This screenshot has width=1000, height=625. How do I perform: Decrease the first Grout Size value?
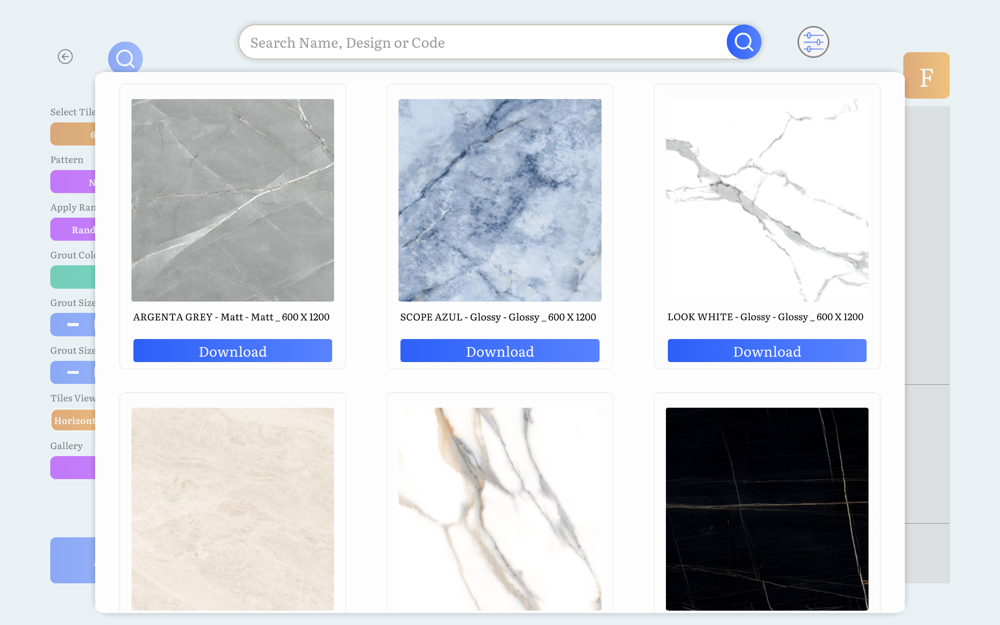click(73, 325)
